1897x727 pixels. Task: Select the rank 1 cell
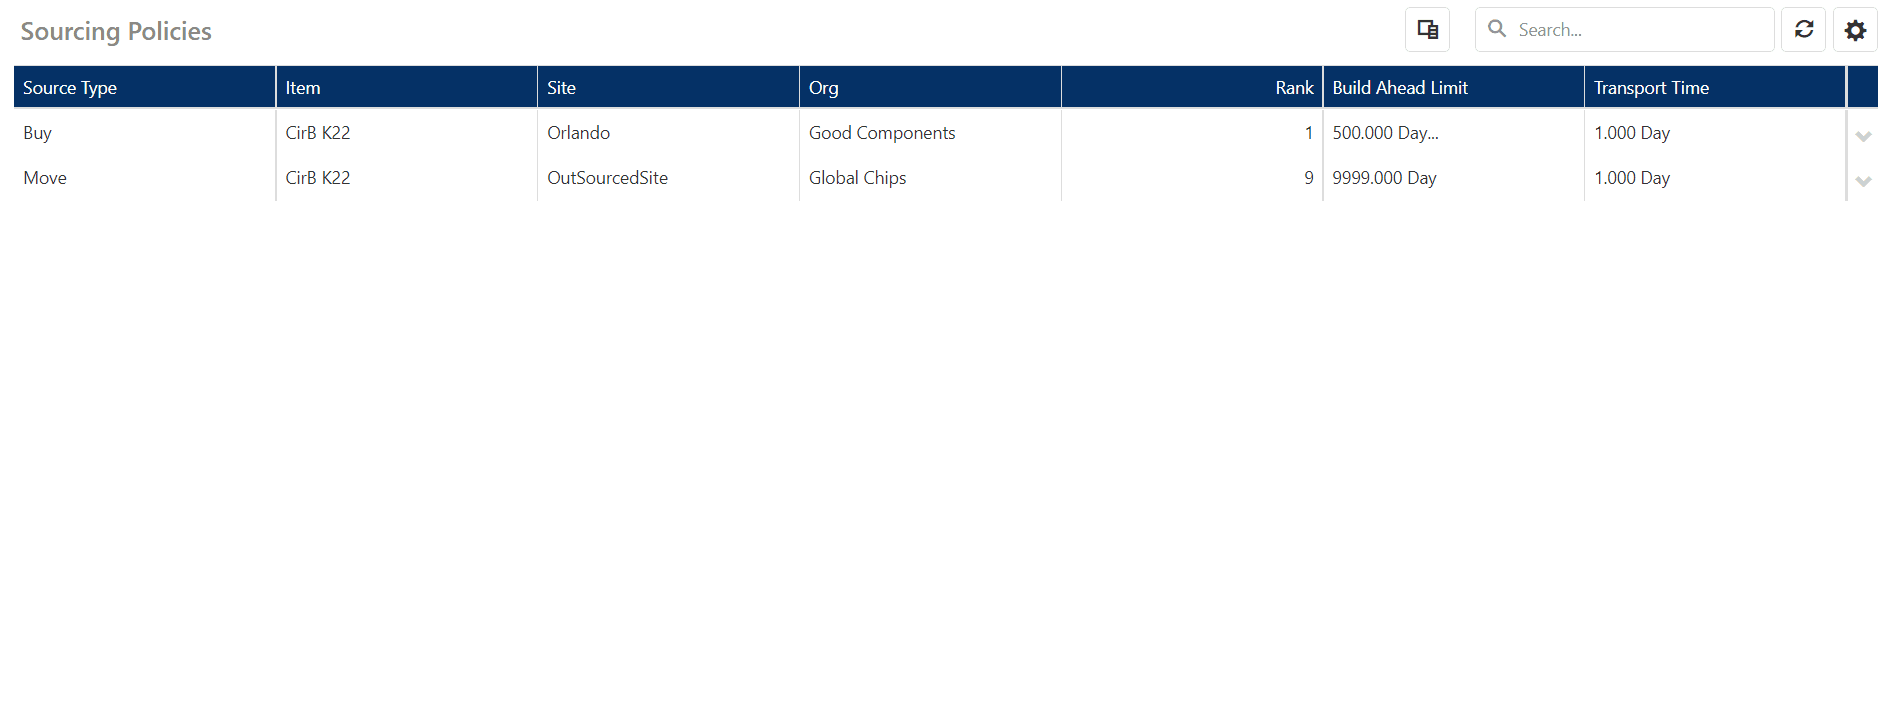point(1192,133)
